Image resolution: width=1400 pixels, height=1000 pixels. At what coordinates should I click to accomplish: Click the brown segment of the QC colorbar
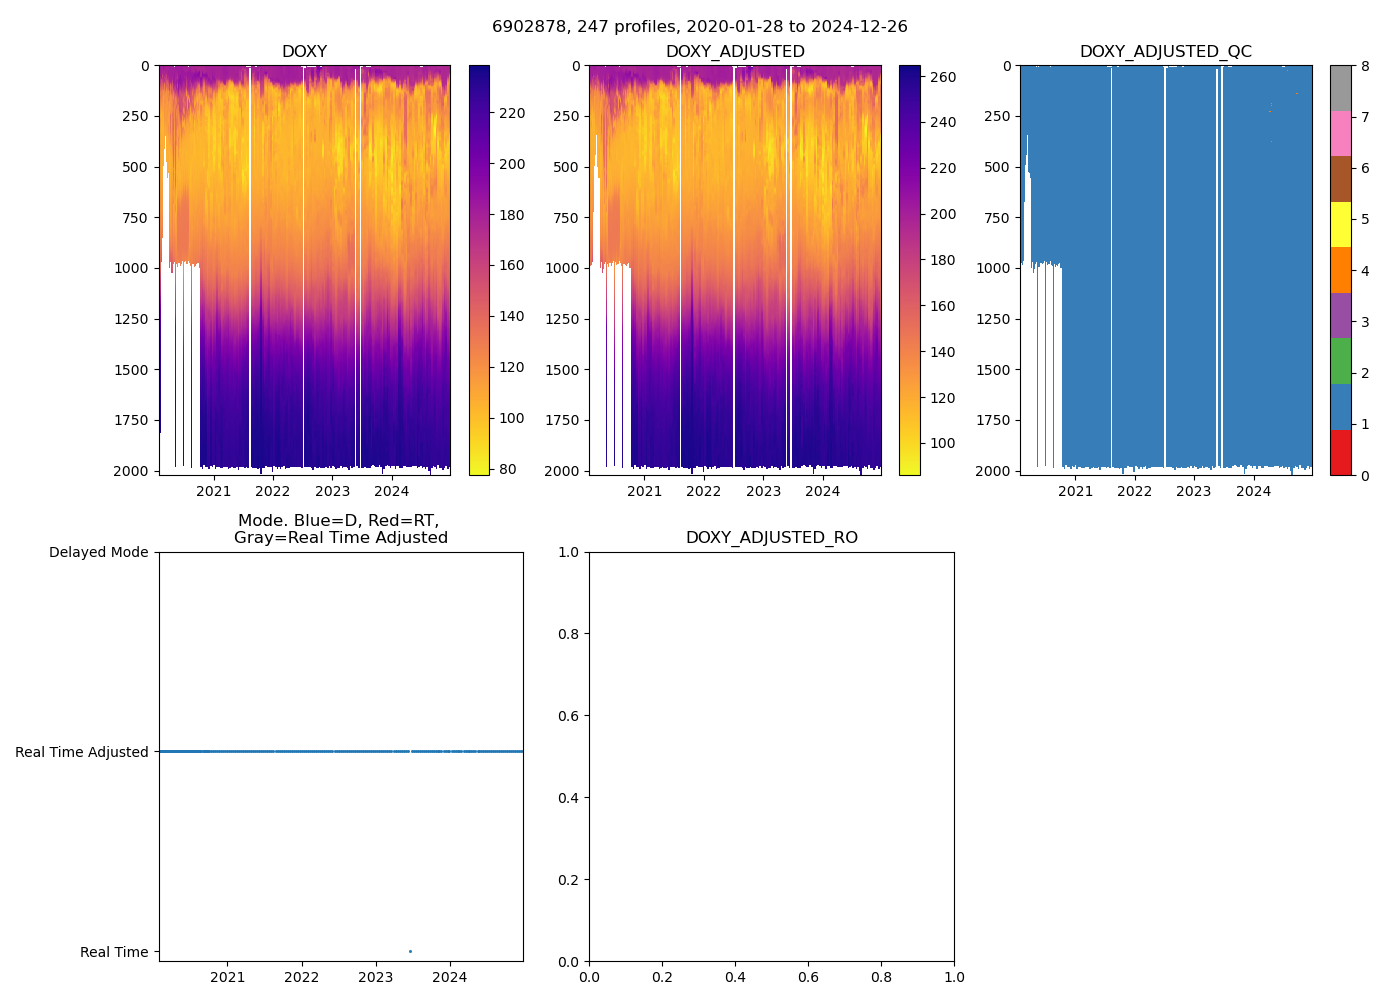pyautogui.click(x=1340, y=179)
